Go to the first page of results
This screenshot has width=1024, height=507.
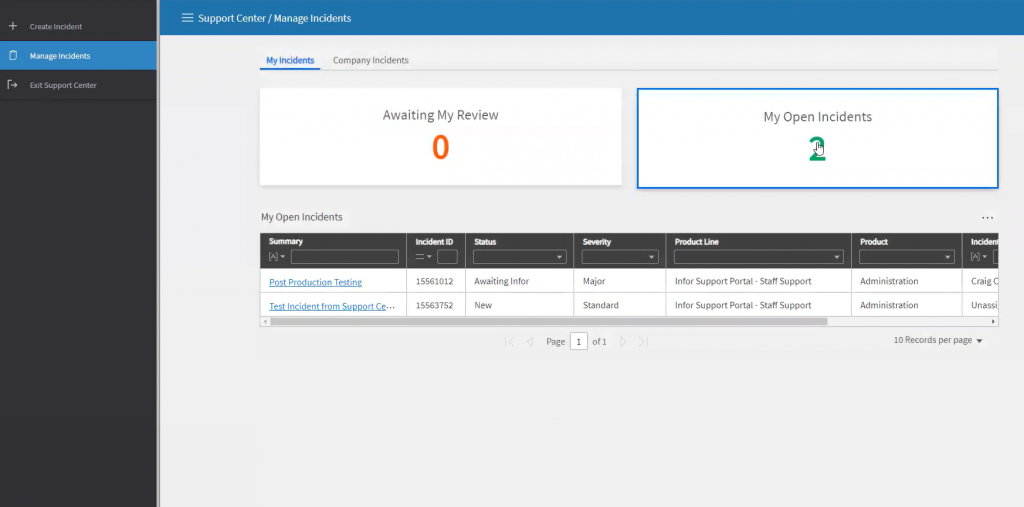tap(510, 342)
